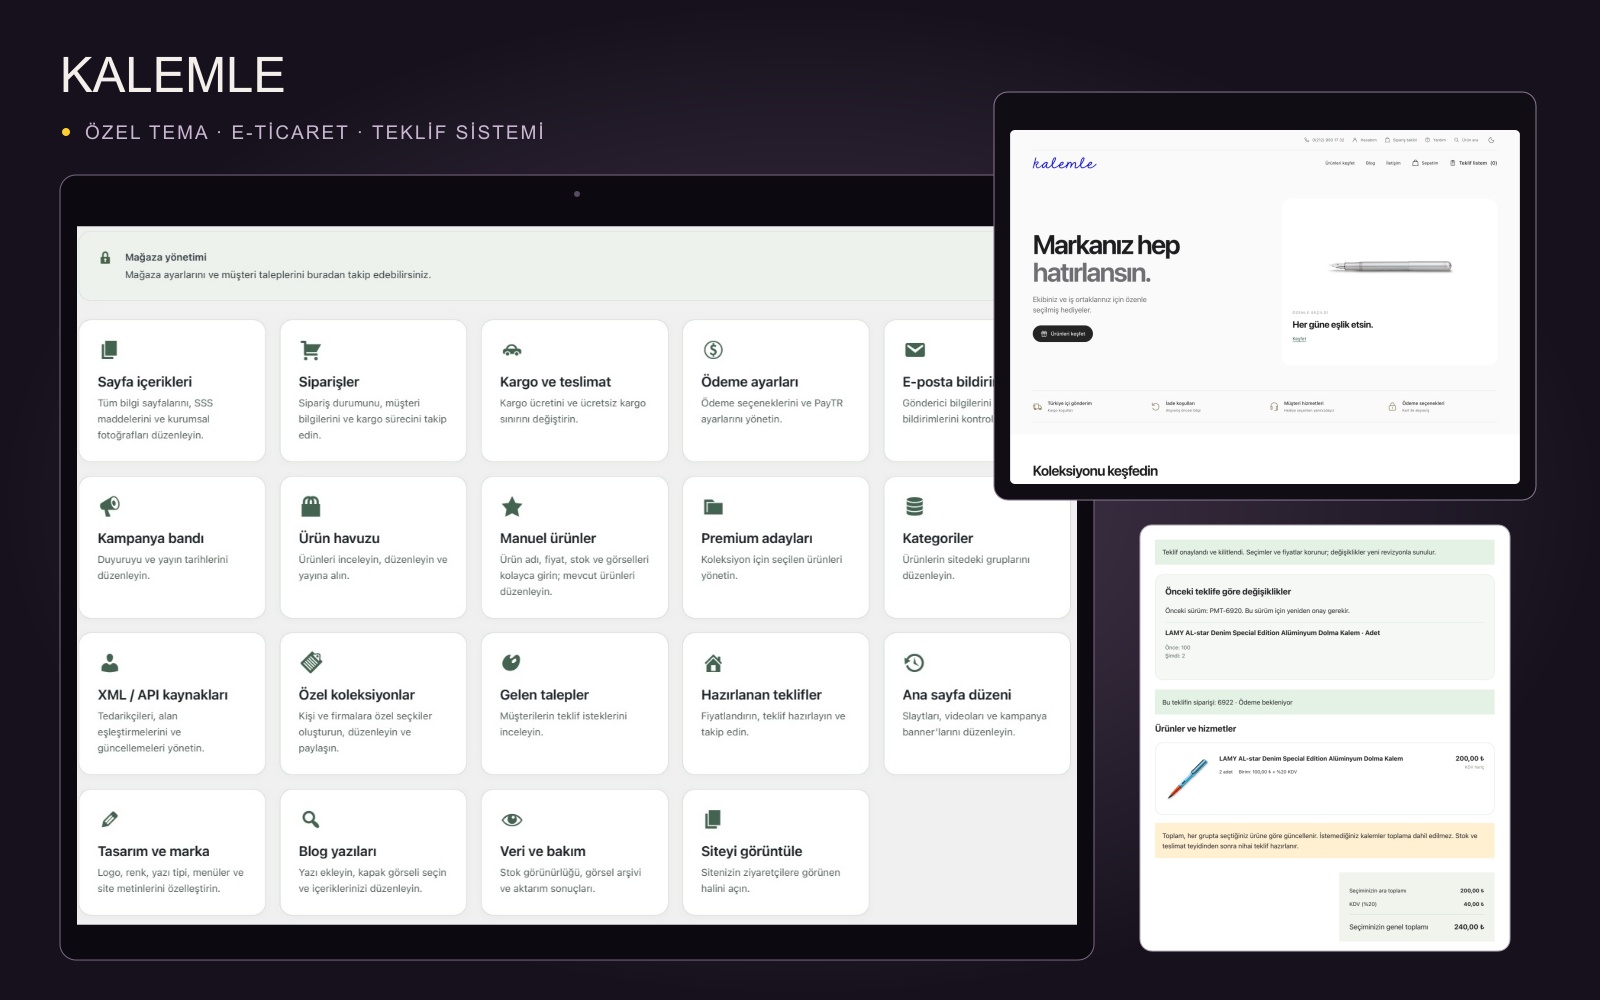Open the Kampanya bandı megaphone icon

[x=110, y=506]
